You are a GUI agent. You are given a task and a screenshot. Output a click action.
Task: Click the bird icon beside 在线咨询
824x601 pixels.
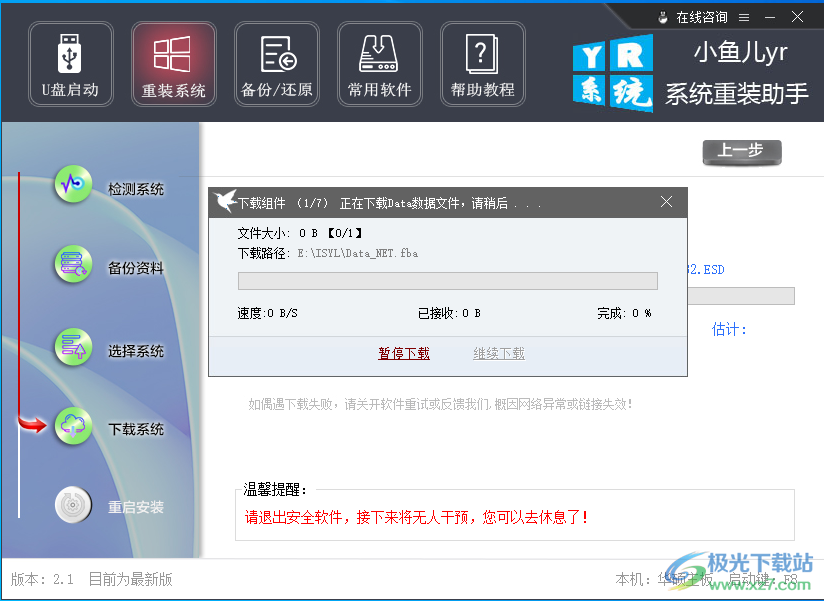(662, 16)
